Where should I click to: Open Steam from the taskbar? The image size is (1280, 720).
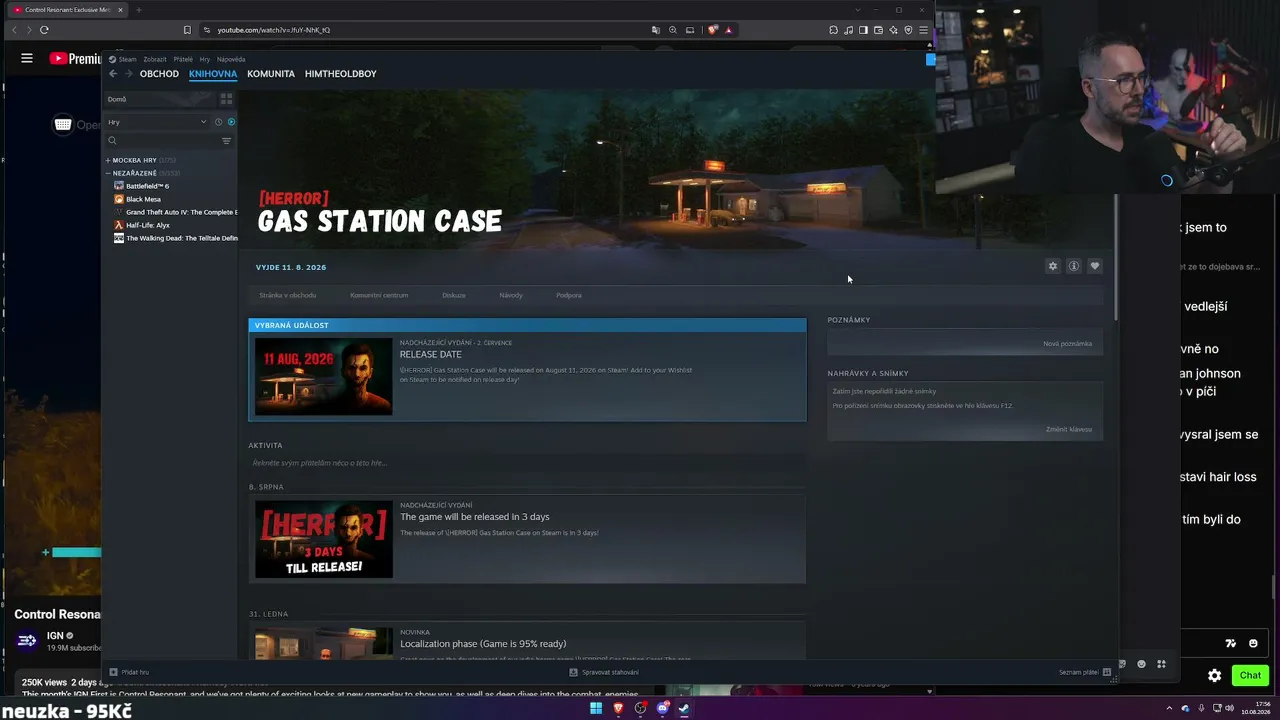point(684,708)
